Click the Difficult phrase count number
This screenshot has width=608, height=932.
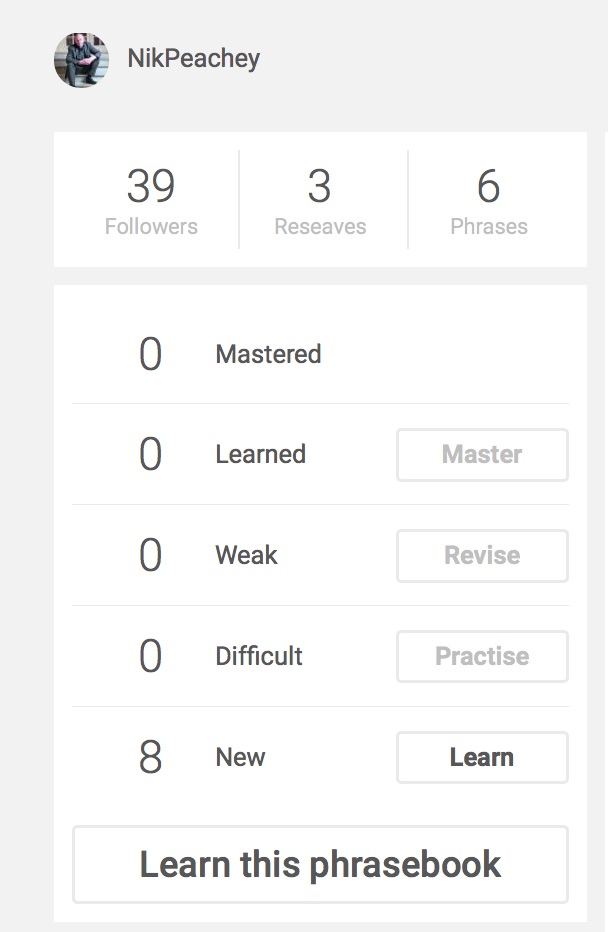(x=150, y=656)
